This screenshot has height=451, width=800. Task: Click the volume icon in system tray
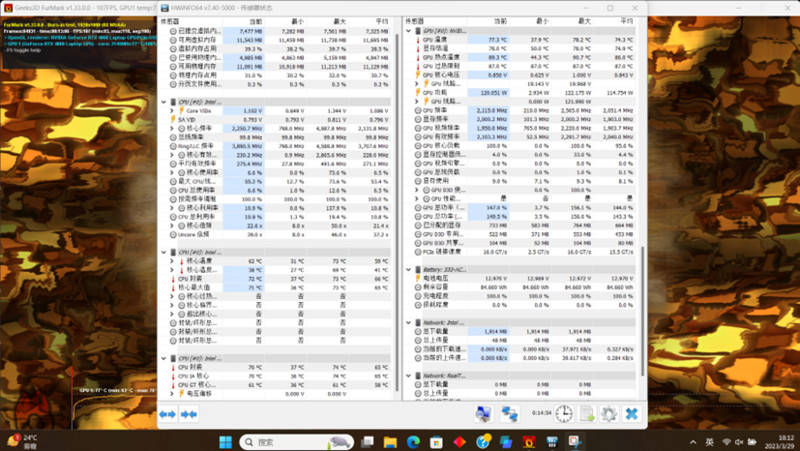click(x=739, y=442)
